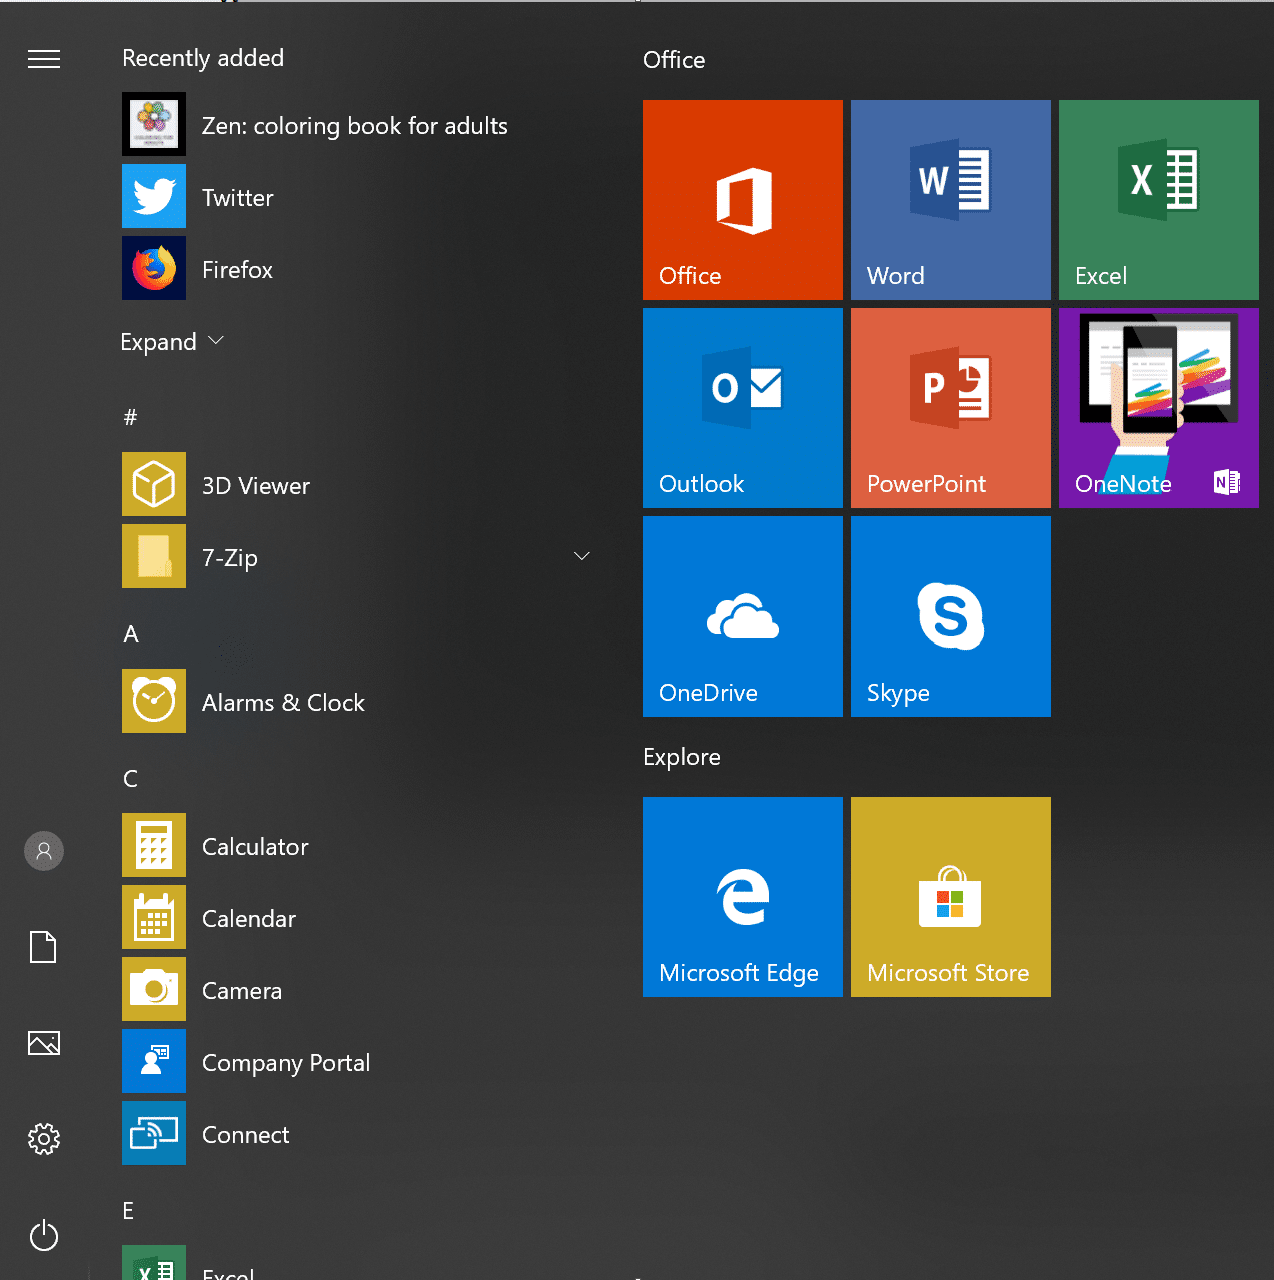
Task: Open the user account icon
Action: [44, 851]
